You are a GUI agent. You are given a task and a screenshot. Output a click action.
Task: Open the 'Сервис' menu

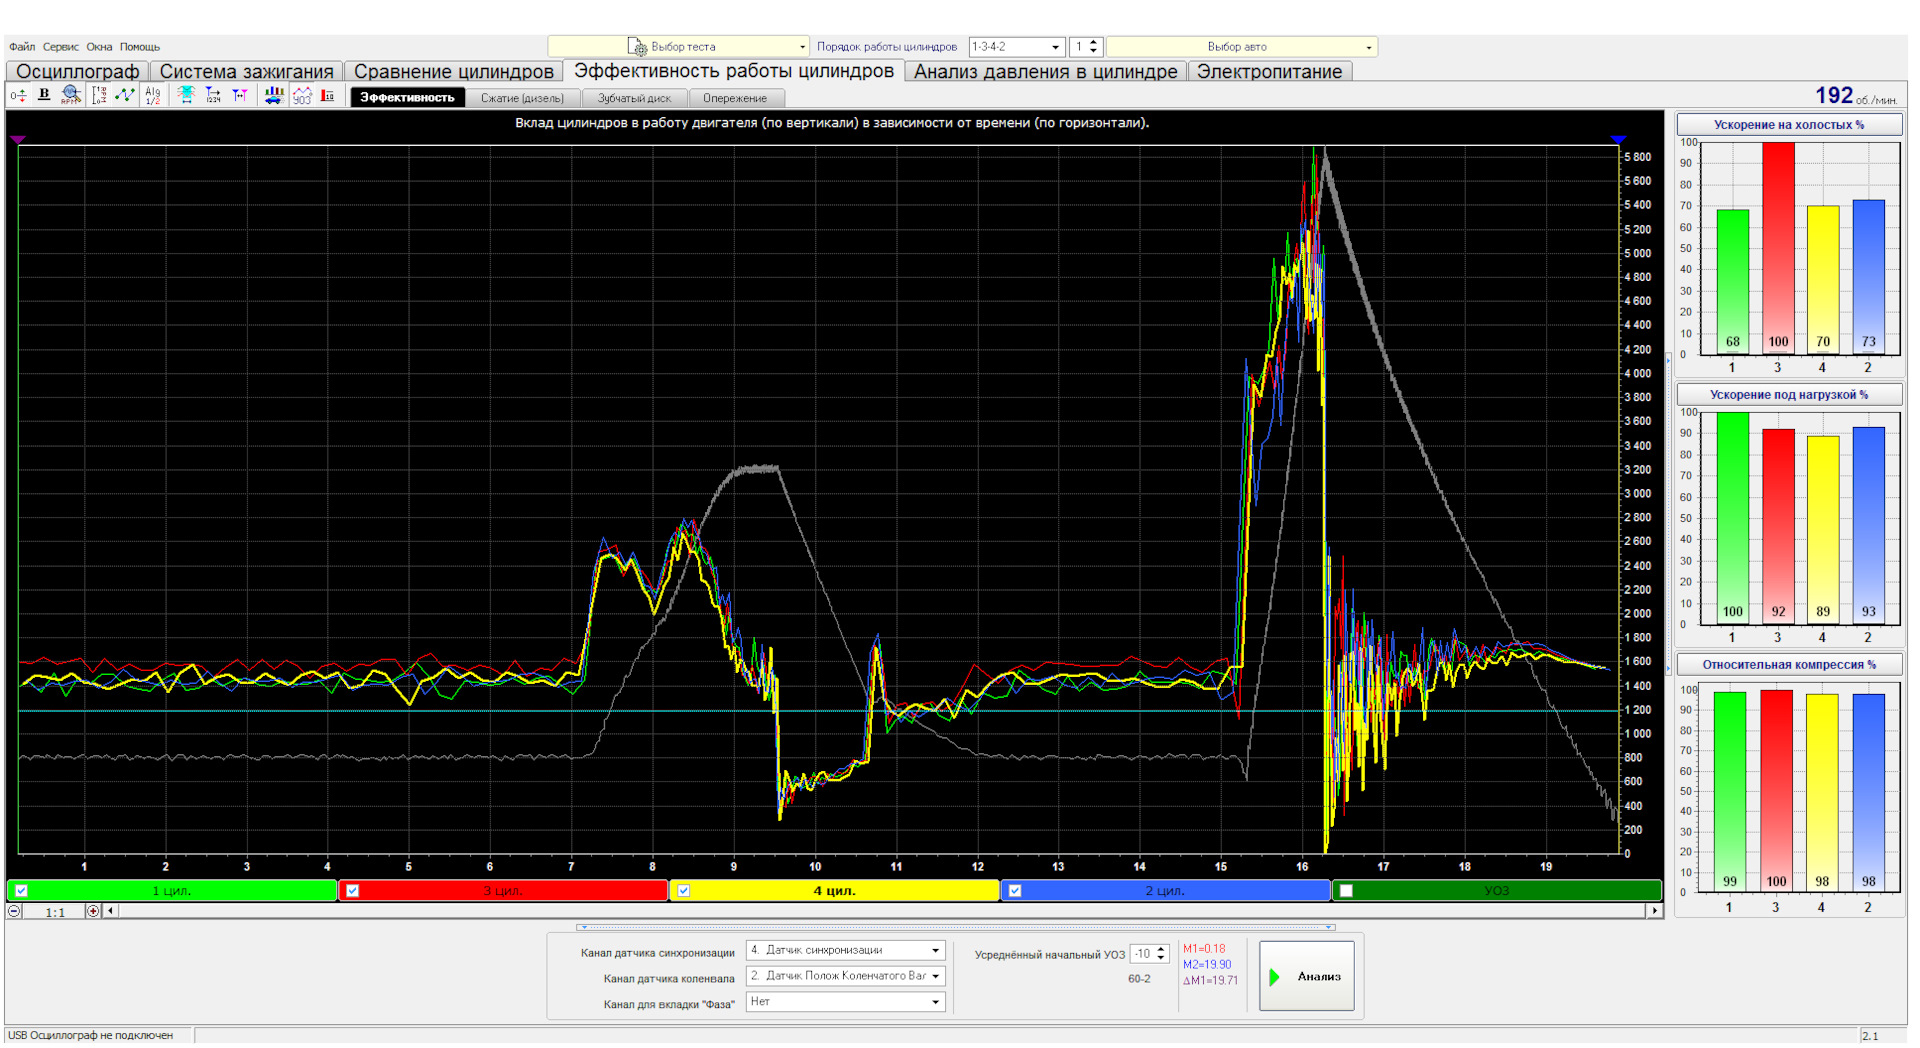pos(60,47)
